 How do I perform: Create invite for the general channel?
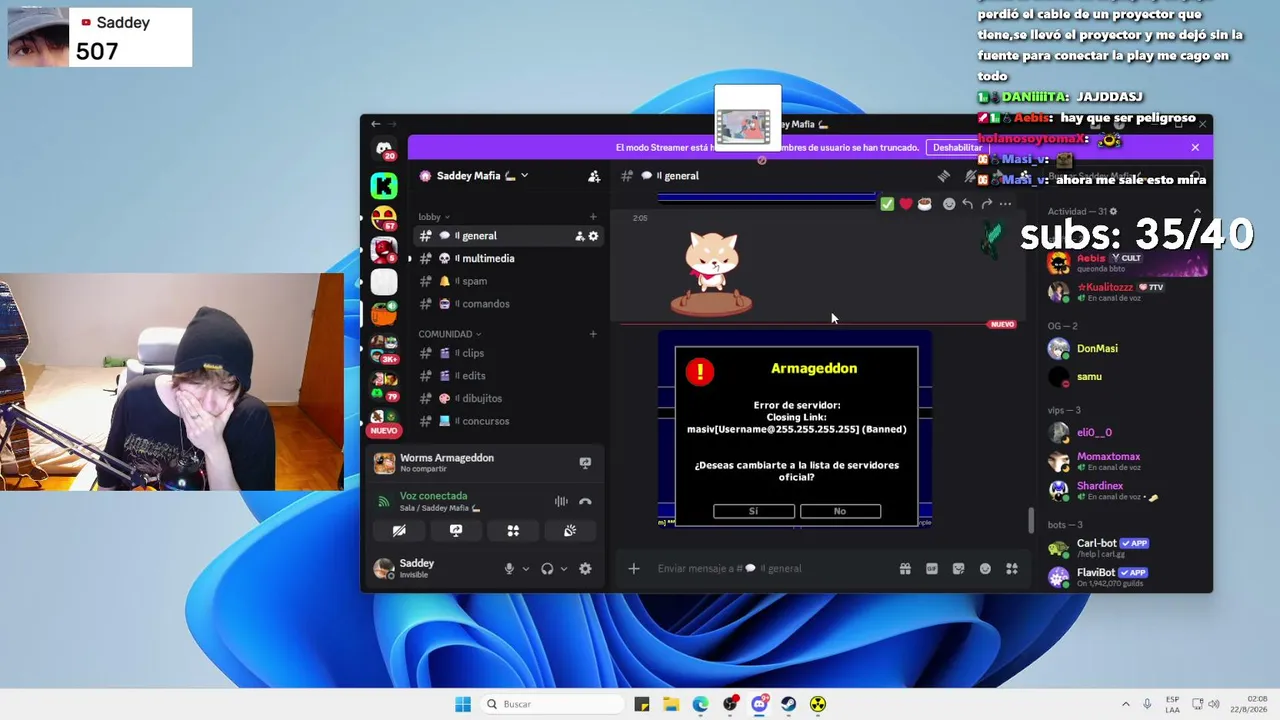[580, 236]
